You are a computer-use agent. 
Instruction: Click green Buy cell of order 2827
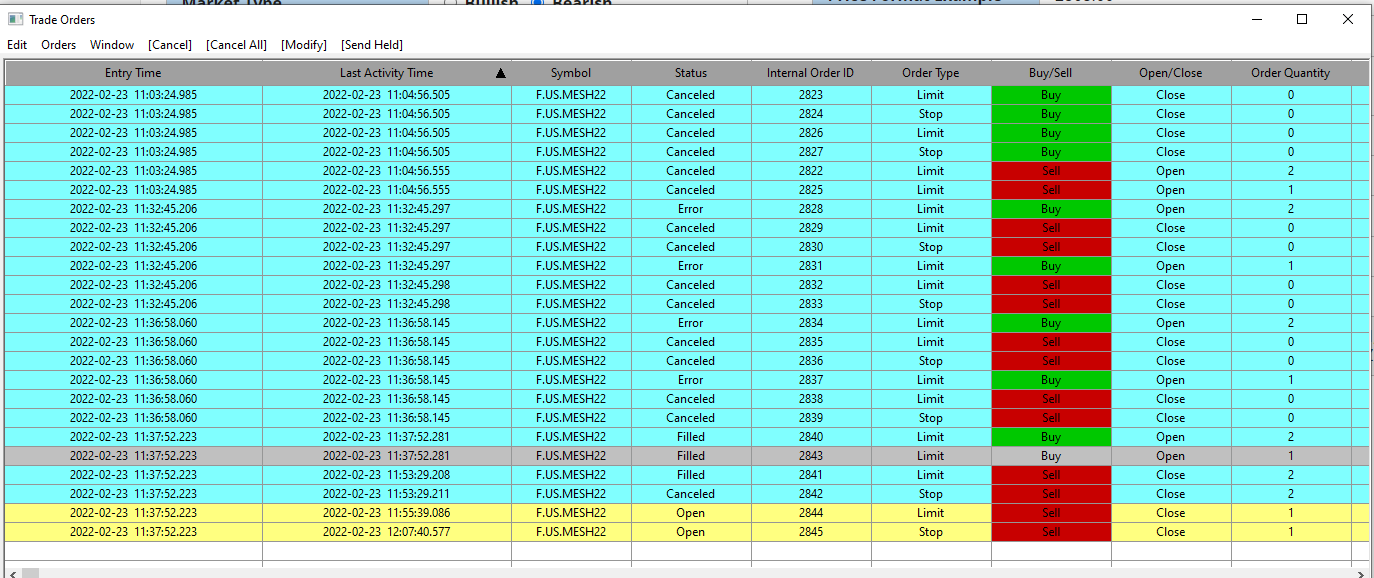(x=1051, y=152)
